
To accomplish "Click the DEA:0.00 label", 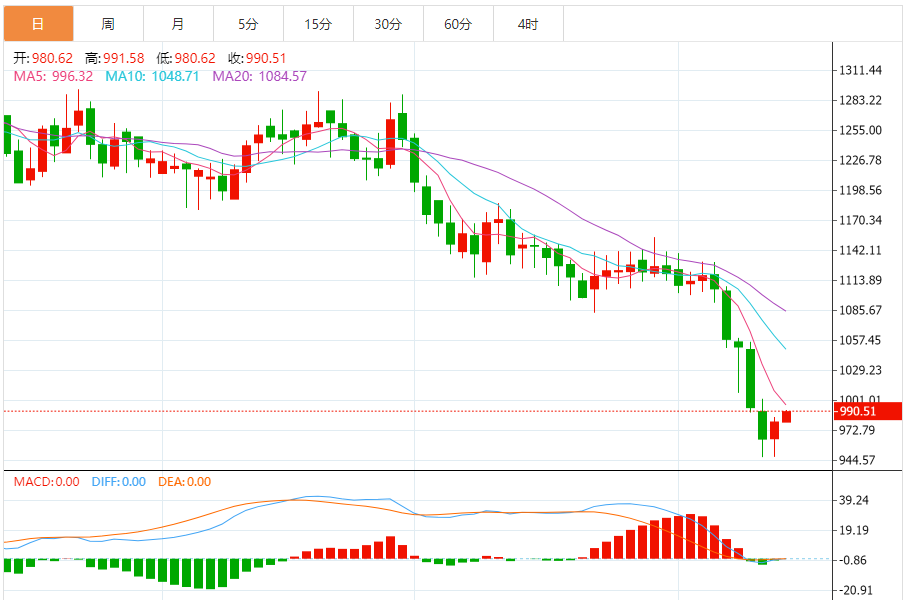I will 185,482.
